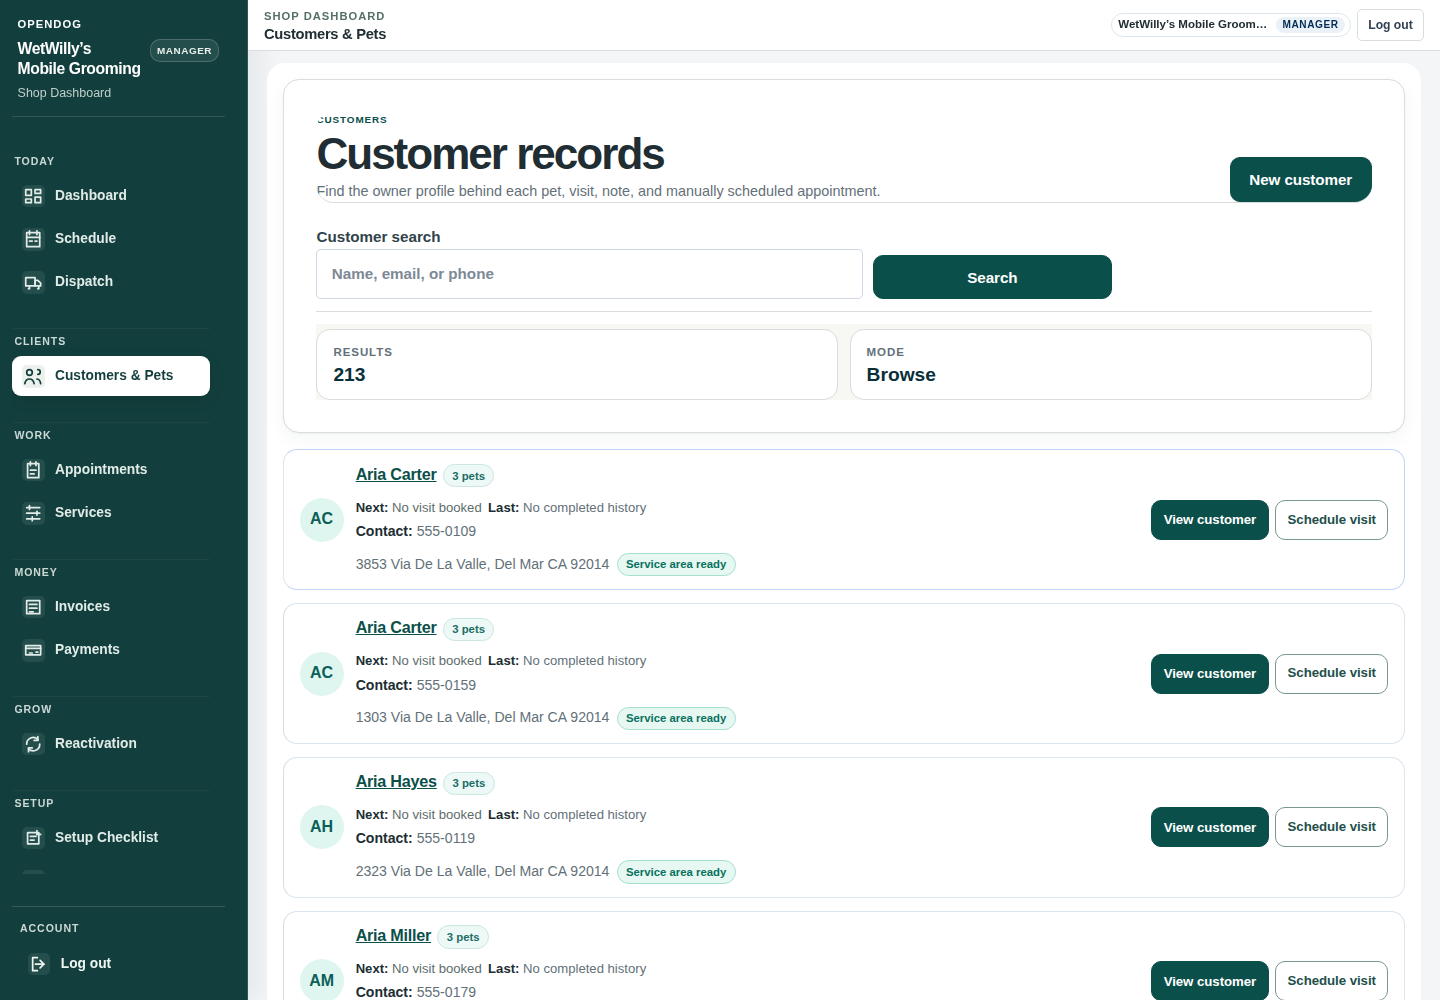The width and height of the screenshot is (1440, 1000).
Task: Click Log out in the top bar
Action: pos(1390,25)
